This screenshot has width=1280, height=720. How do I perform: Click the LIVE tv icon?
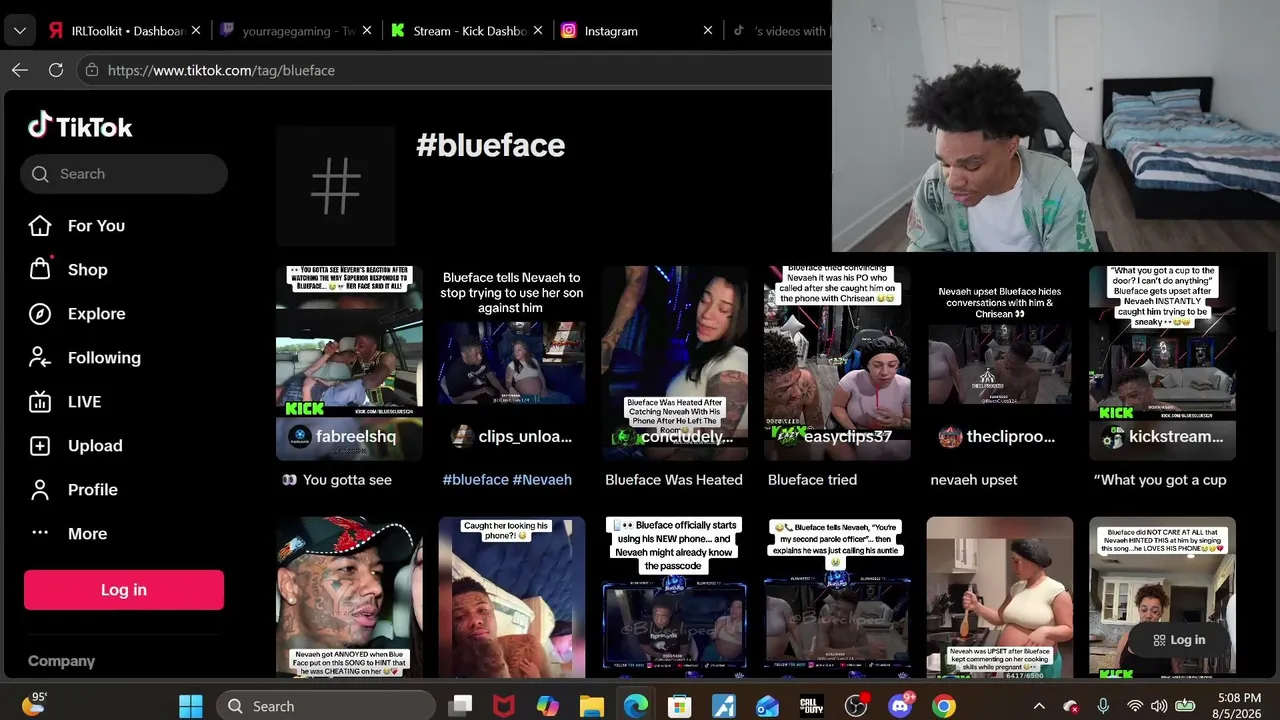40,402
